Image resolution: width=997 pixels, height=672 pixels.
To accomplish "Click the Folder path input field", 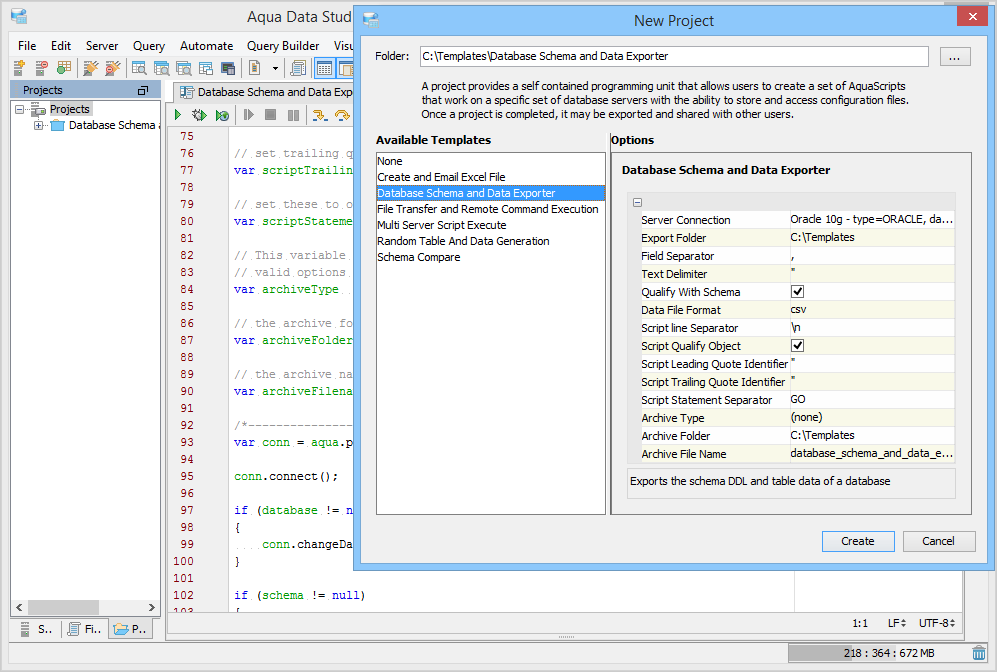I will point(673,57).
